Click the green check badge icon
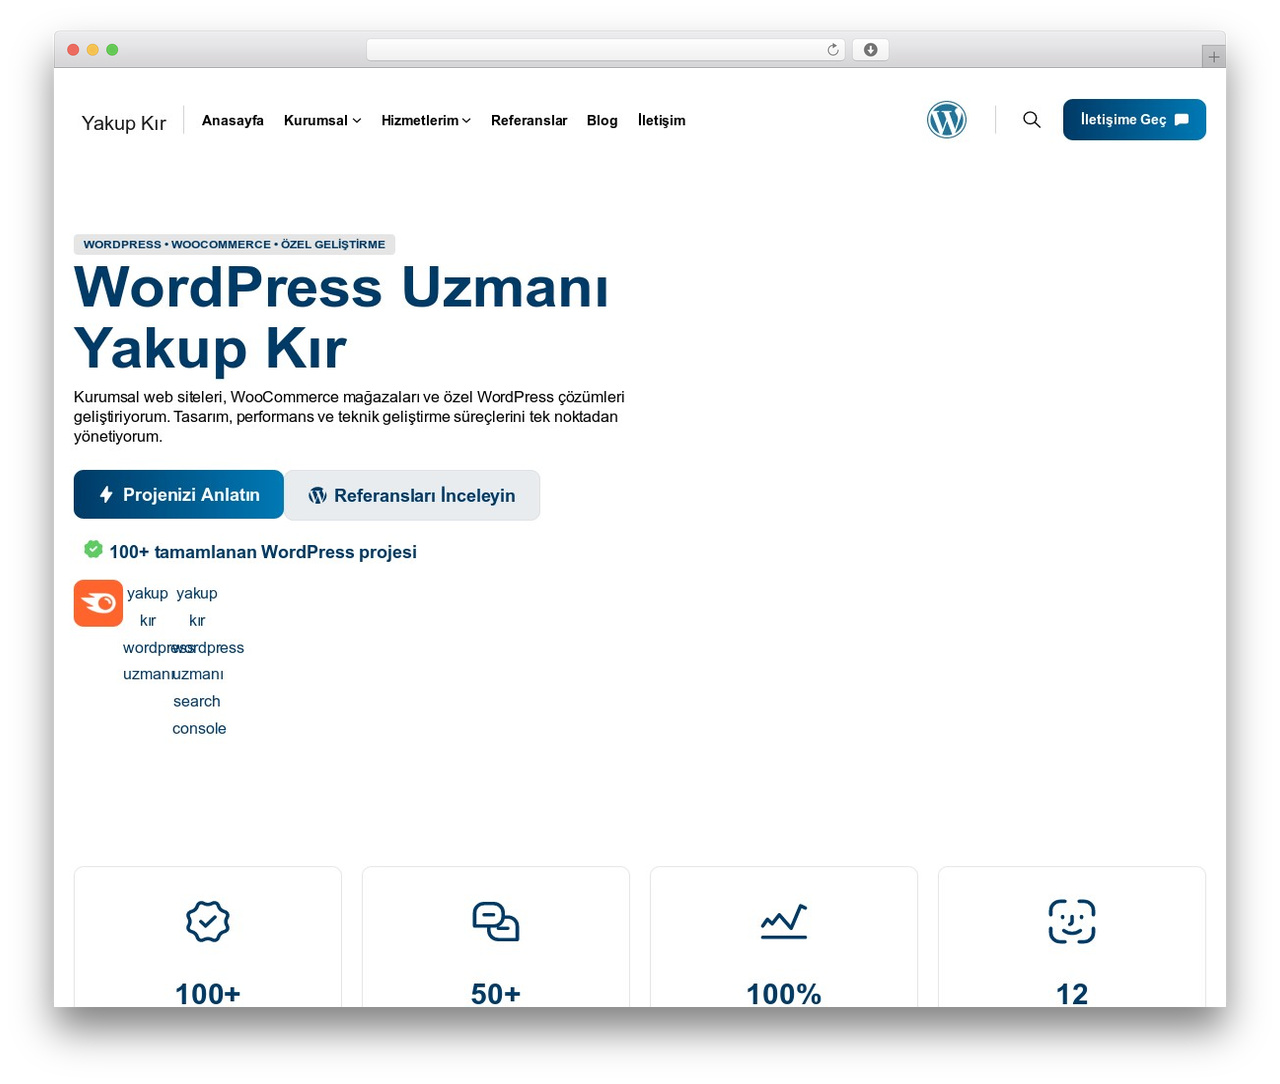Screen dimensions: 1280x1084 (x=93, y=549)
